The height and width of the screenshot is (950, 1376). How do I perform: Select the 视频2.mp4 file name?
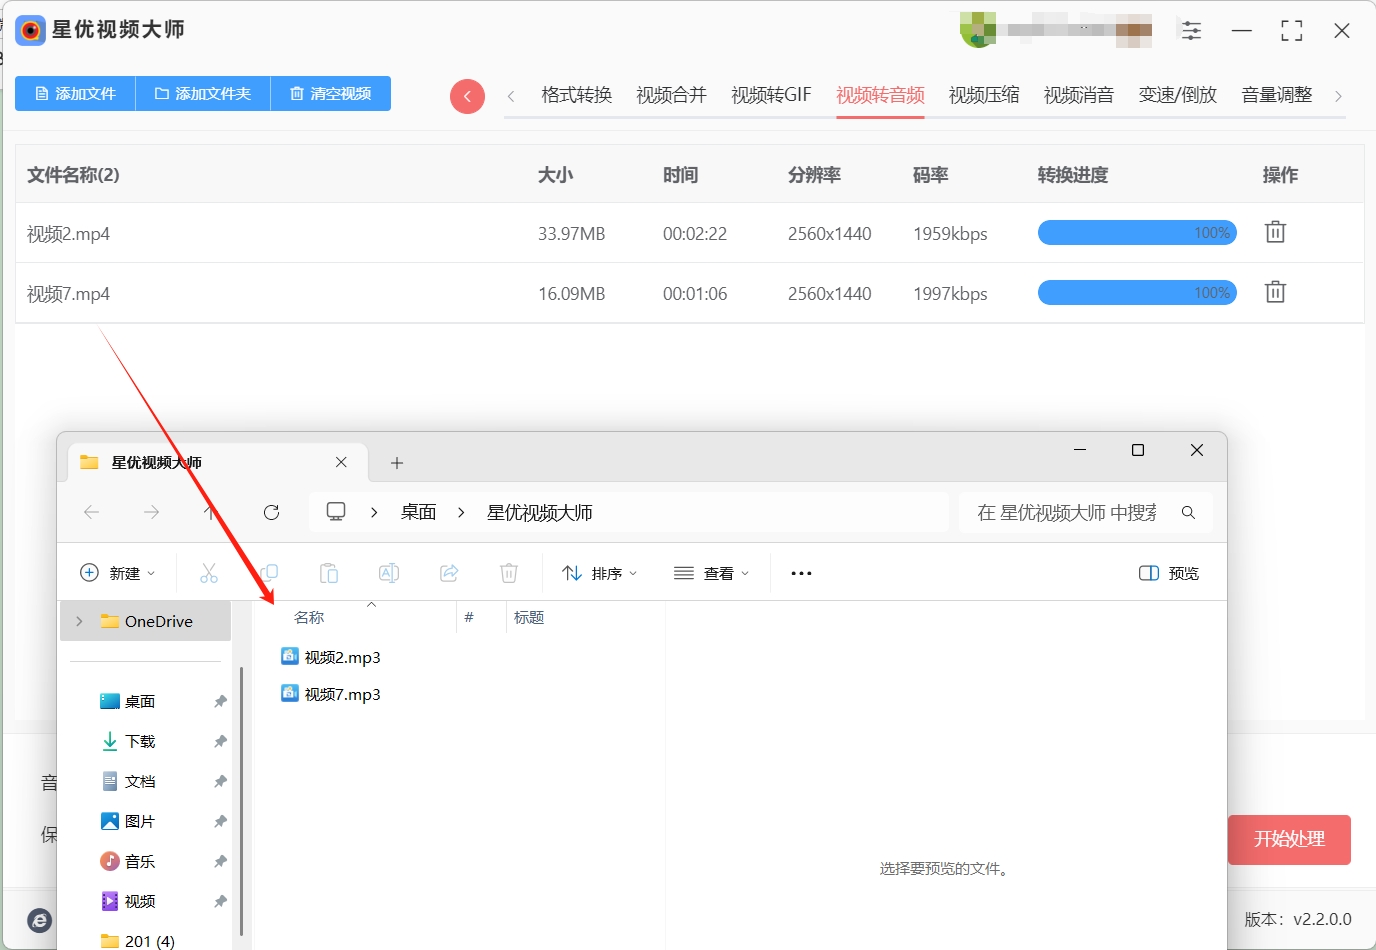click(x=68, y=234)
